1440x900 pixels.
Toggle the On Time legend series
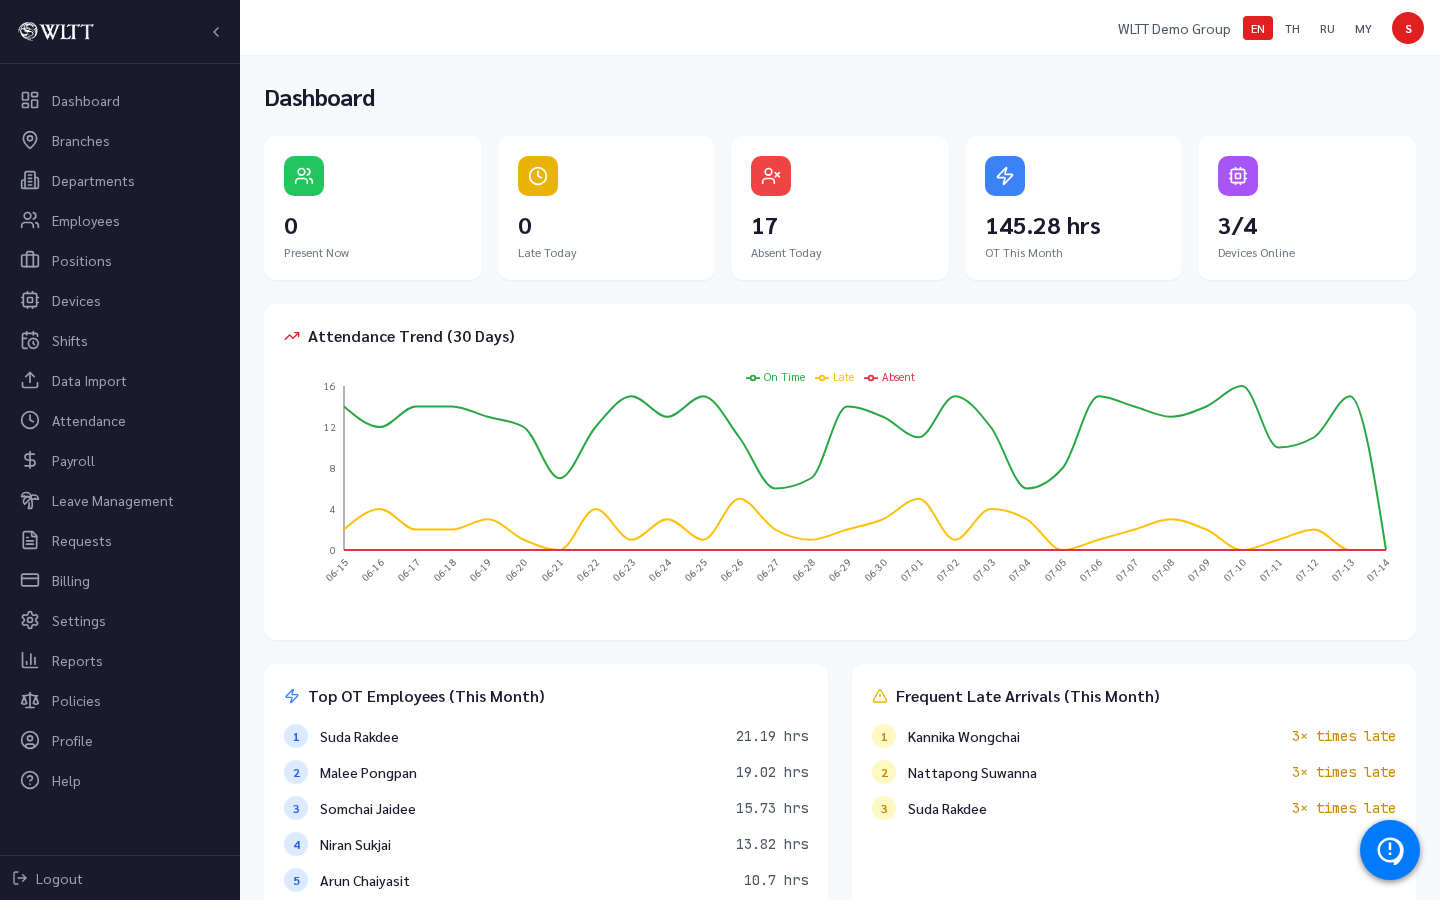(776, 377)
